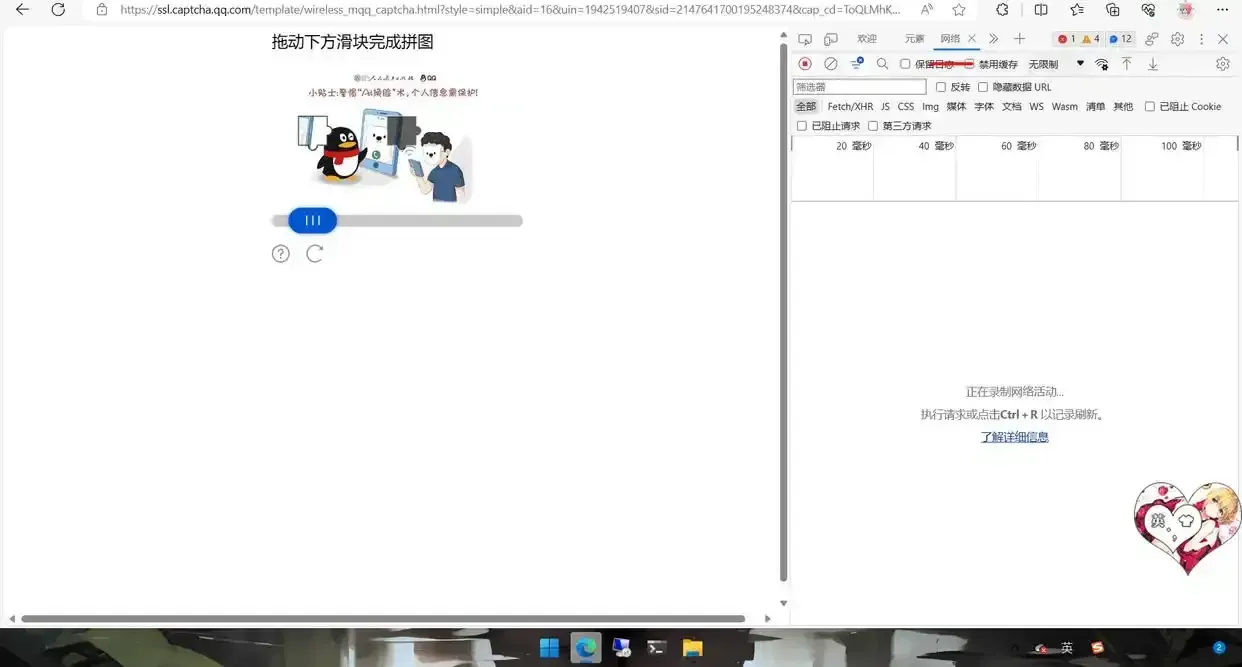Click the blue captcha slider handle
The width and height of the screenshot is (1242, 667).
coord(312,221)
